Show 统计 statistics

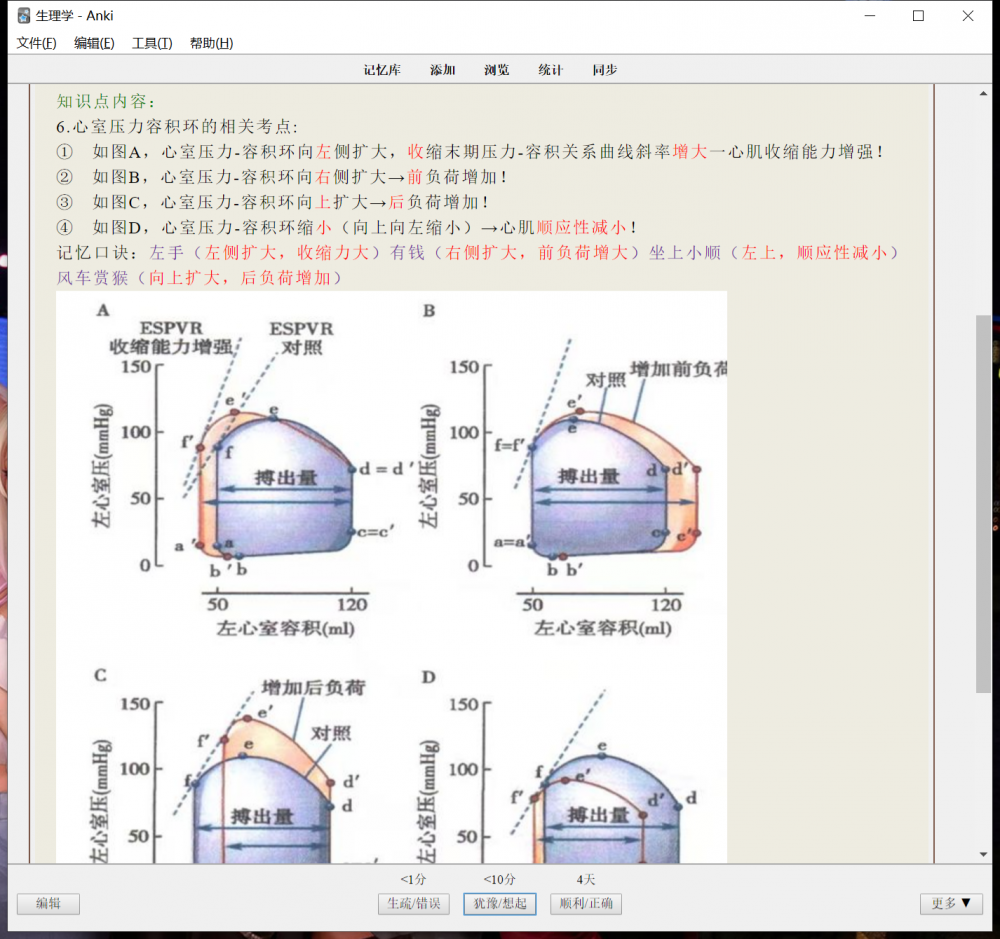pos(550,70)
